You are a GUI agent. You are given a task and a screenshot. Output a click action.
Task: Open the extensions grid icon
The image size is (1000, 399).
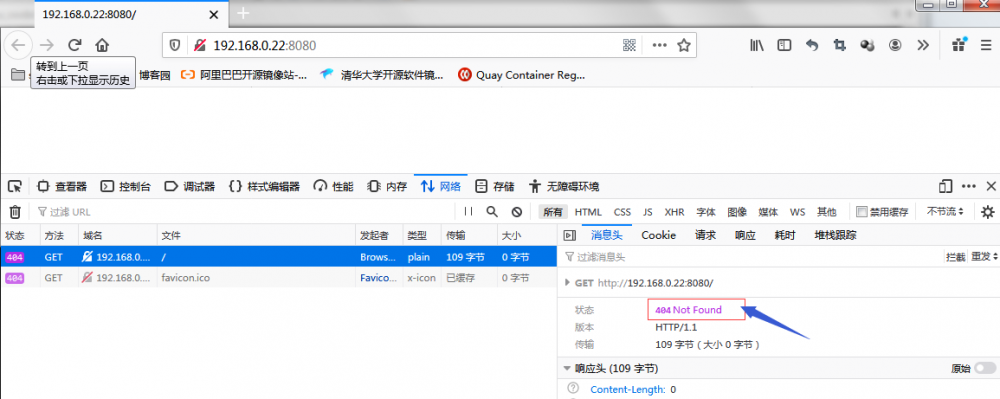click(959, 45)
